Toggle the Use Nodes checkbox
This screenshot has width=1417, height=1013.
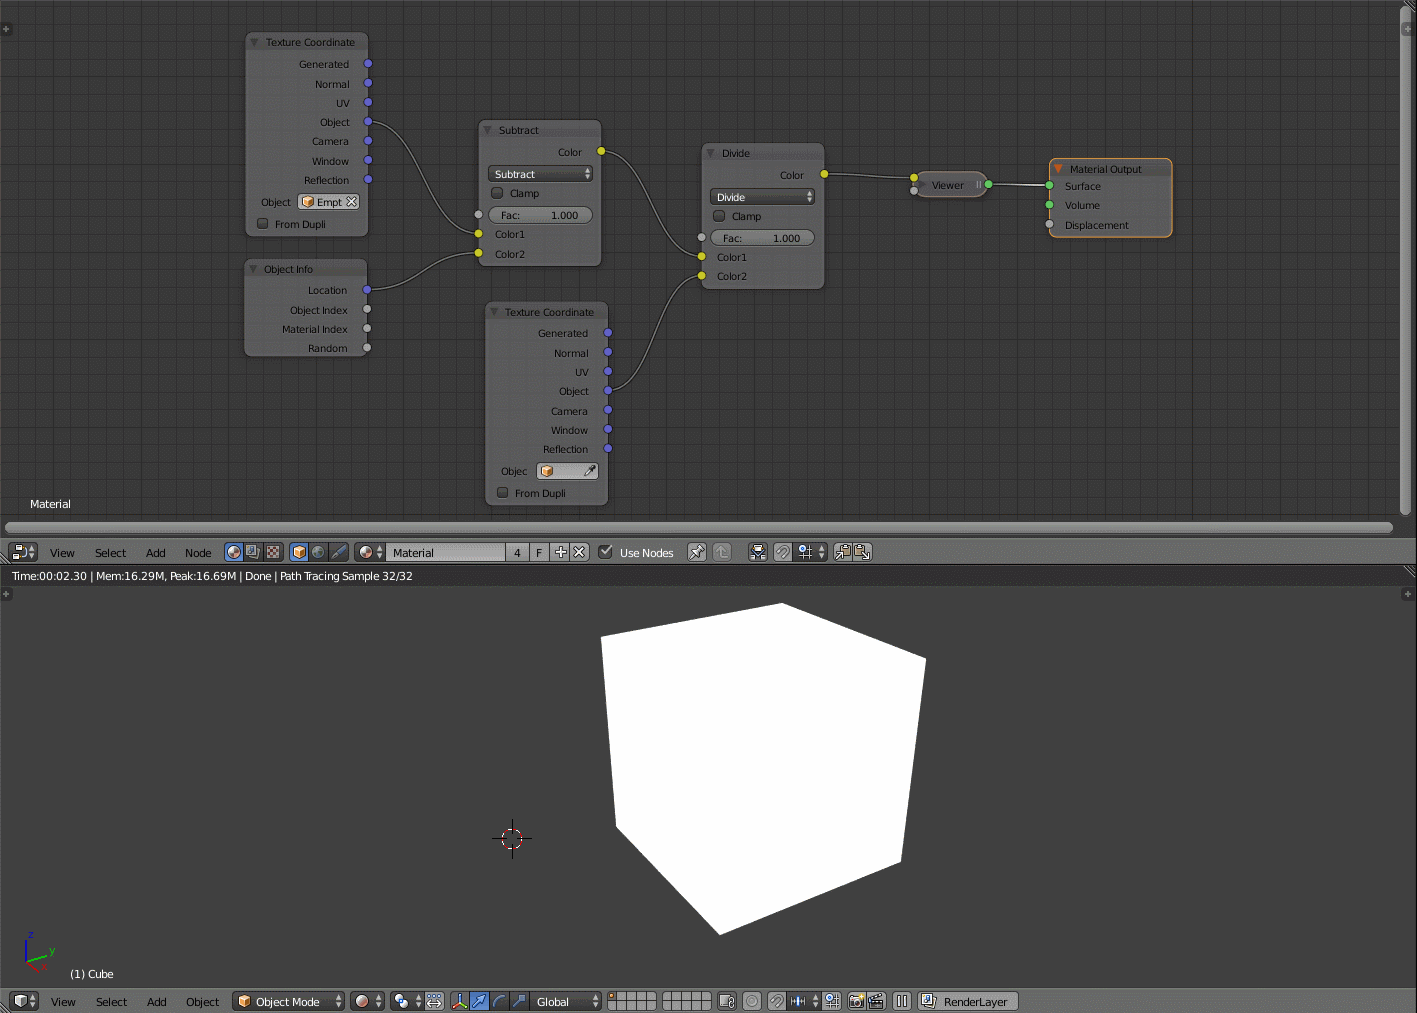[x=606, y=552]
